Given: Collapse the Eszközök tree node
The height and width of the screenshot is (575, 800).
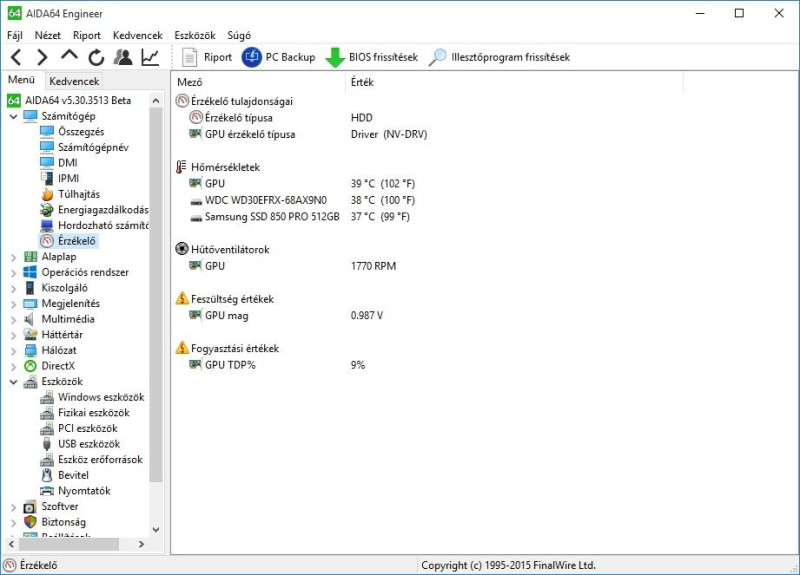Looking at the screenshot, I should [x=14, y=382].
